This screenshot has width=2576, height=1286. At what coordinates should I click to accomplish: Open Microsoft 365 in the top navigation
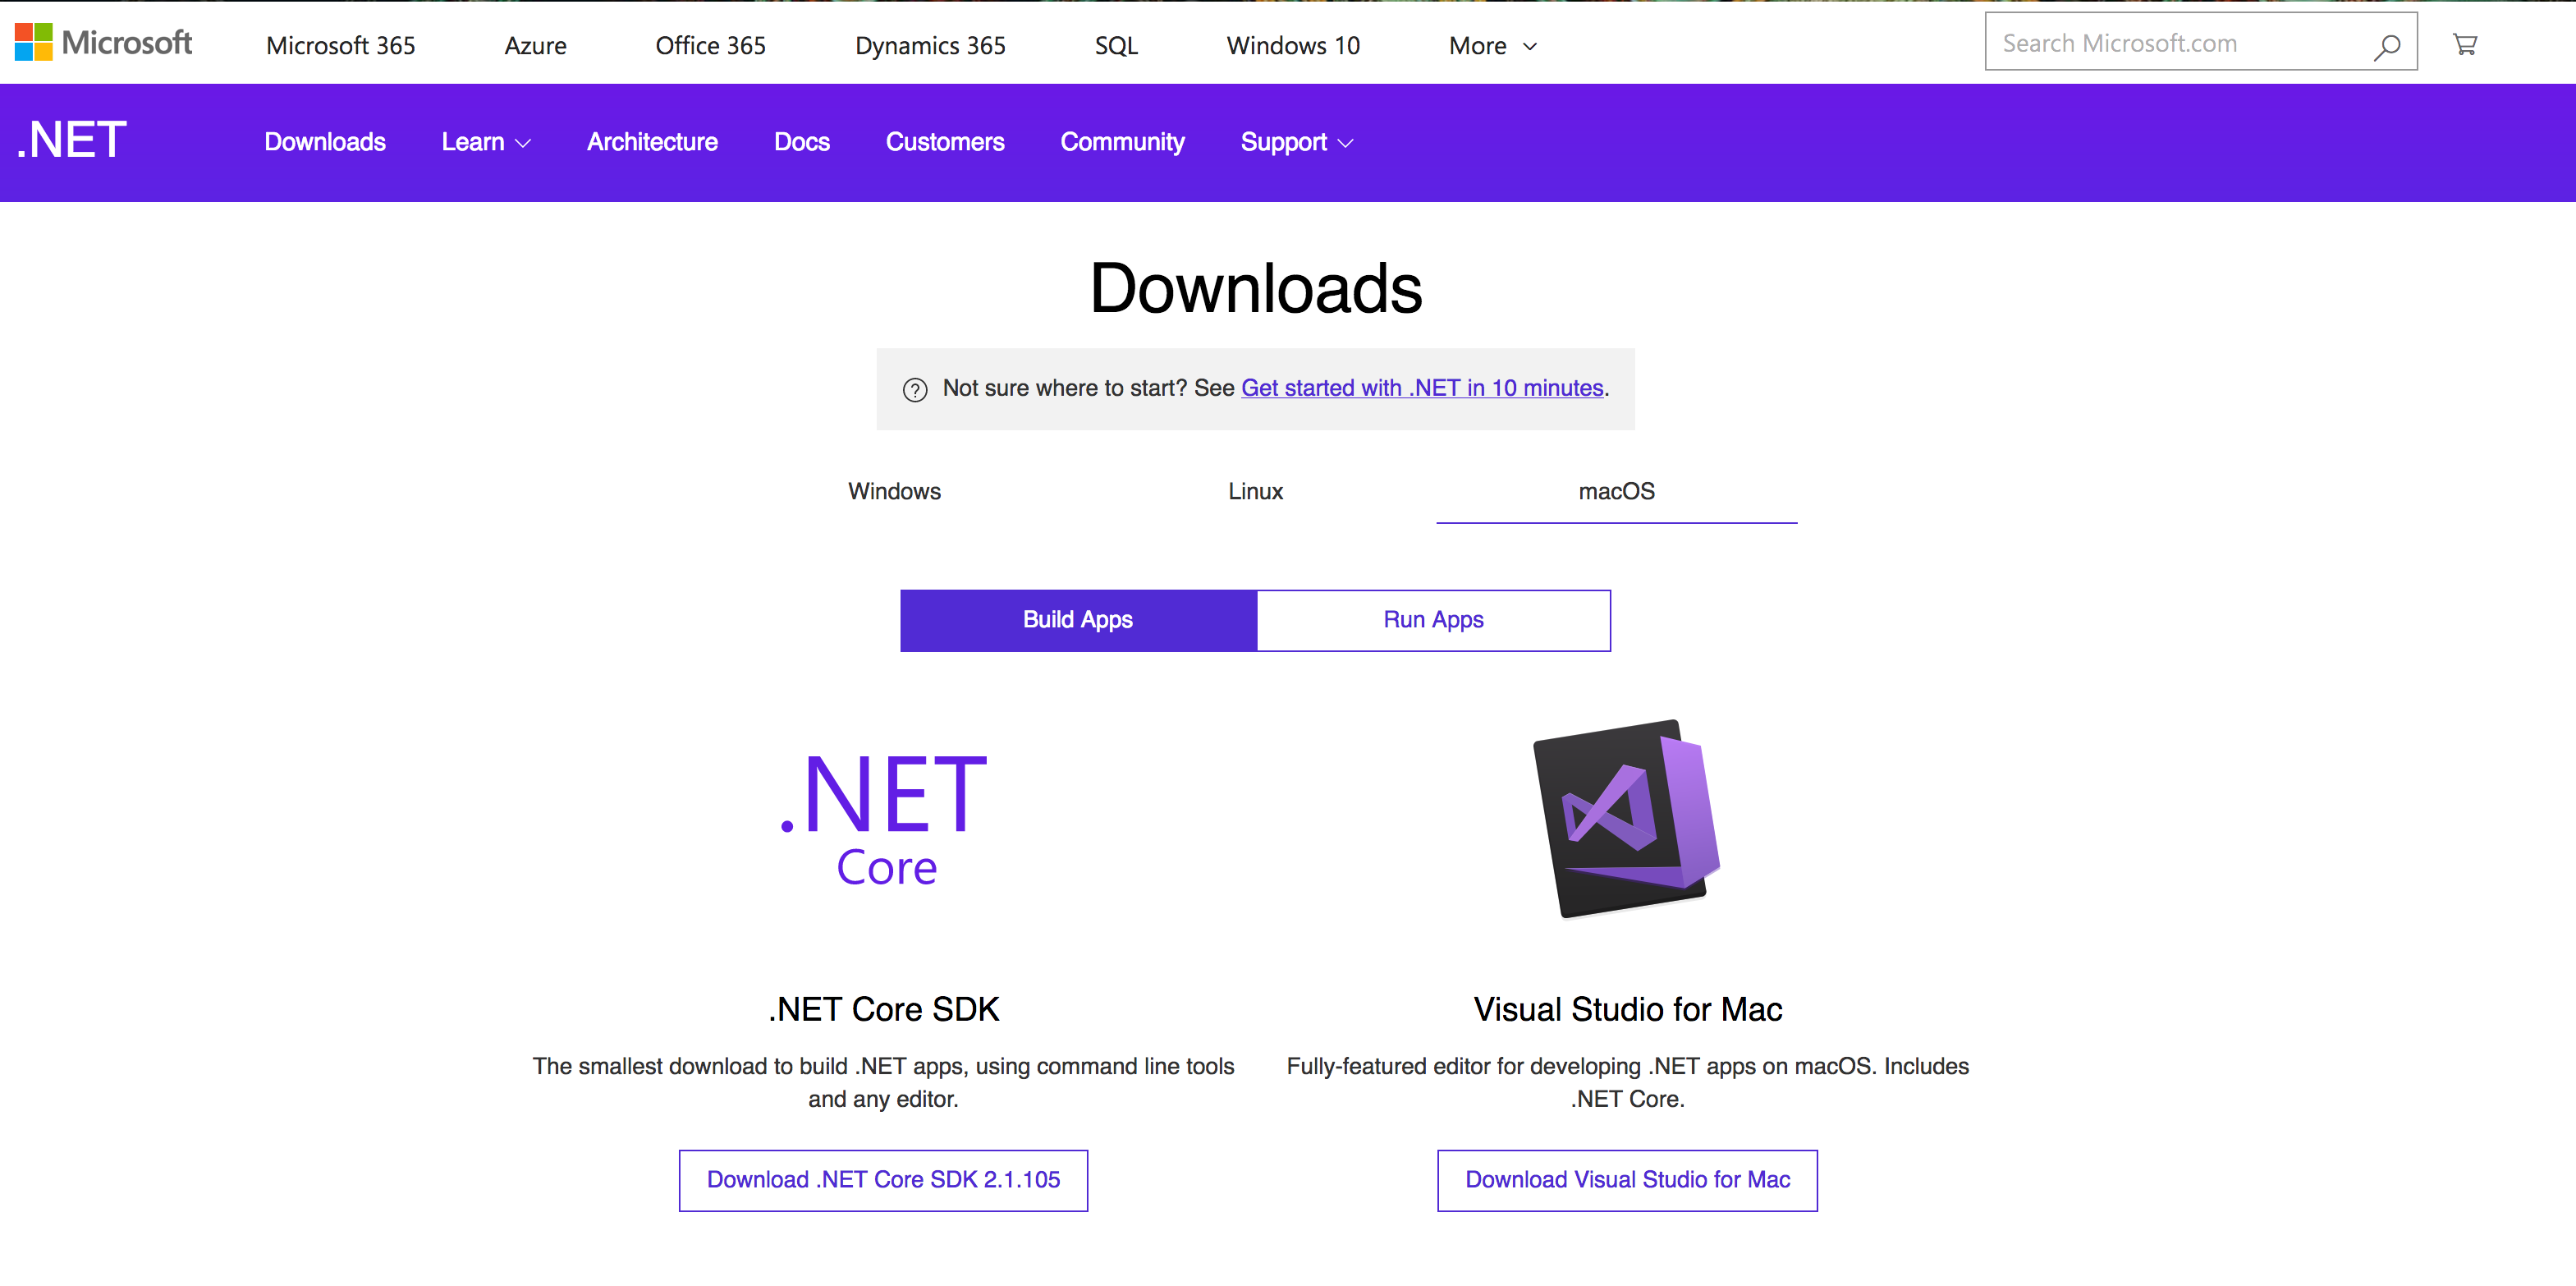click(341, 46)
